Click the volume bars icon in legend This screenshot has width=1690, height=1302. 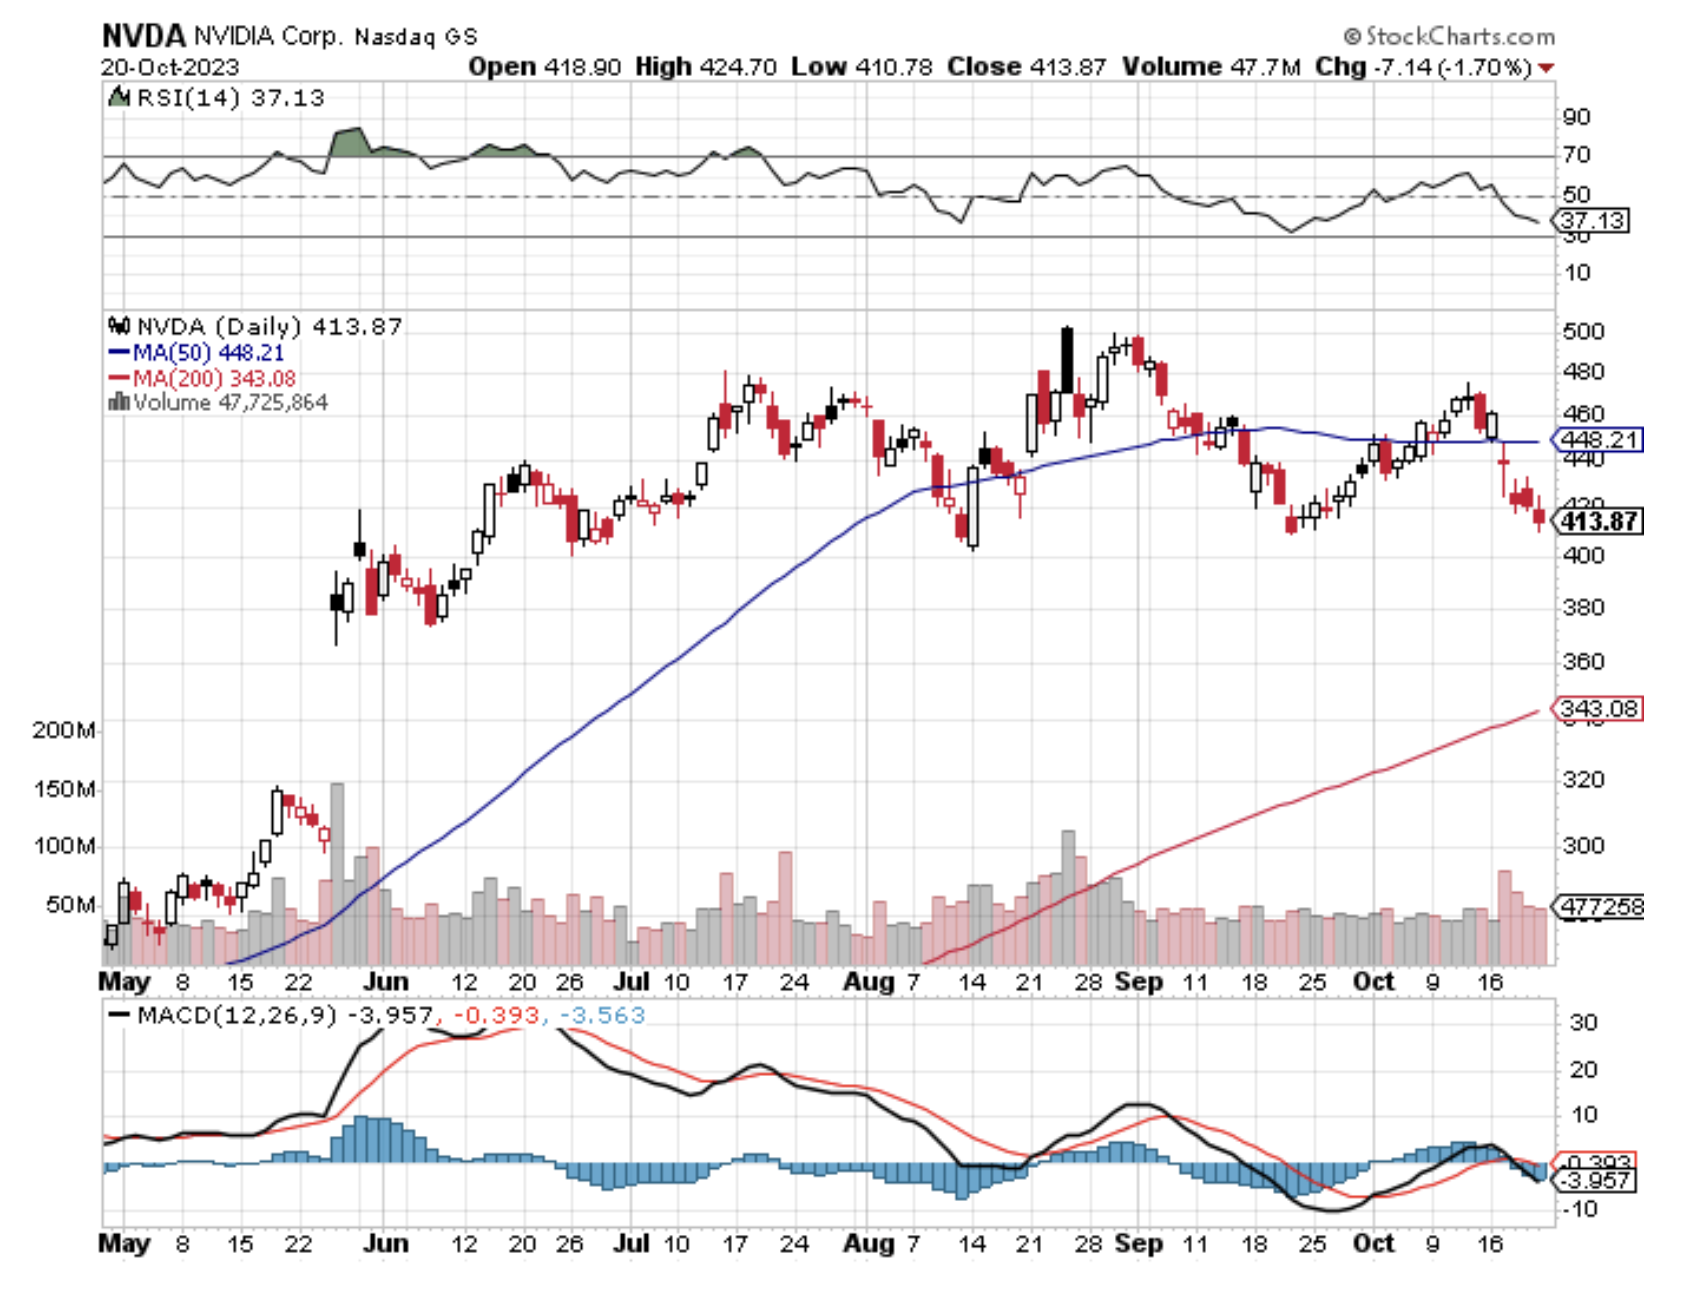point(118,402)
